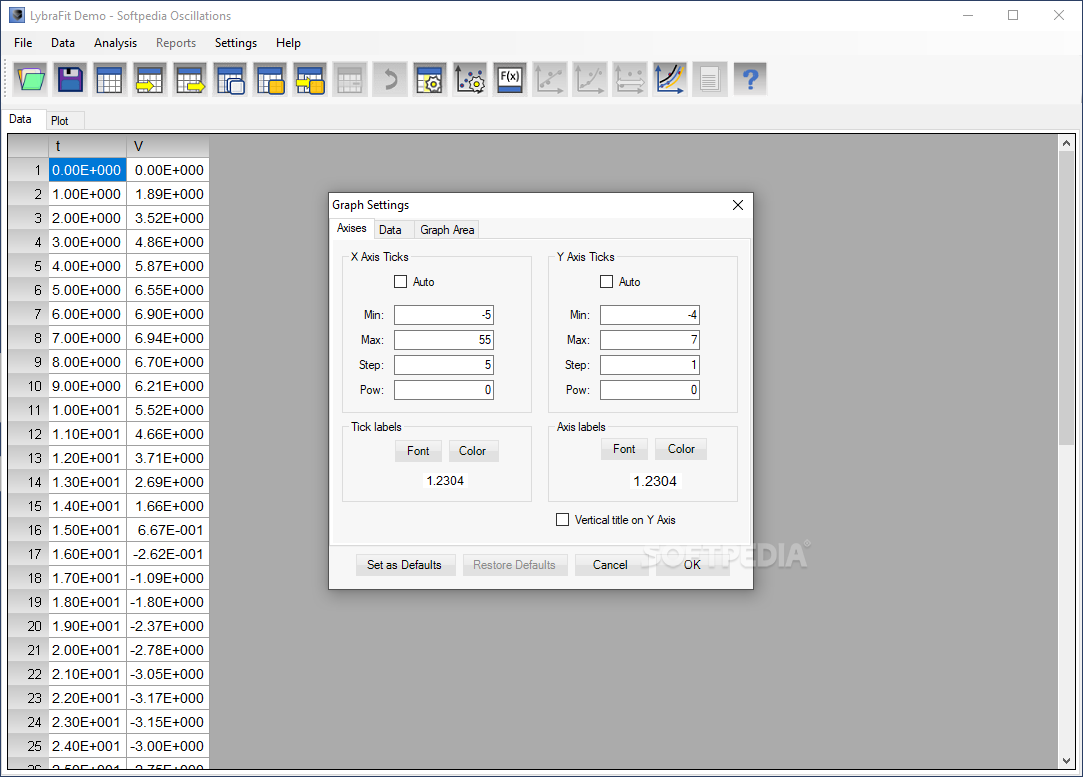Select cell 6.94E+000 in row 8

coord(168,338)
